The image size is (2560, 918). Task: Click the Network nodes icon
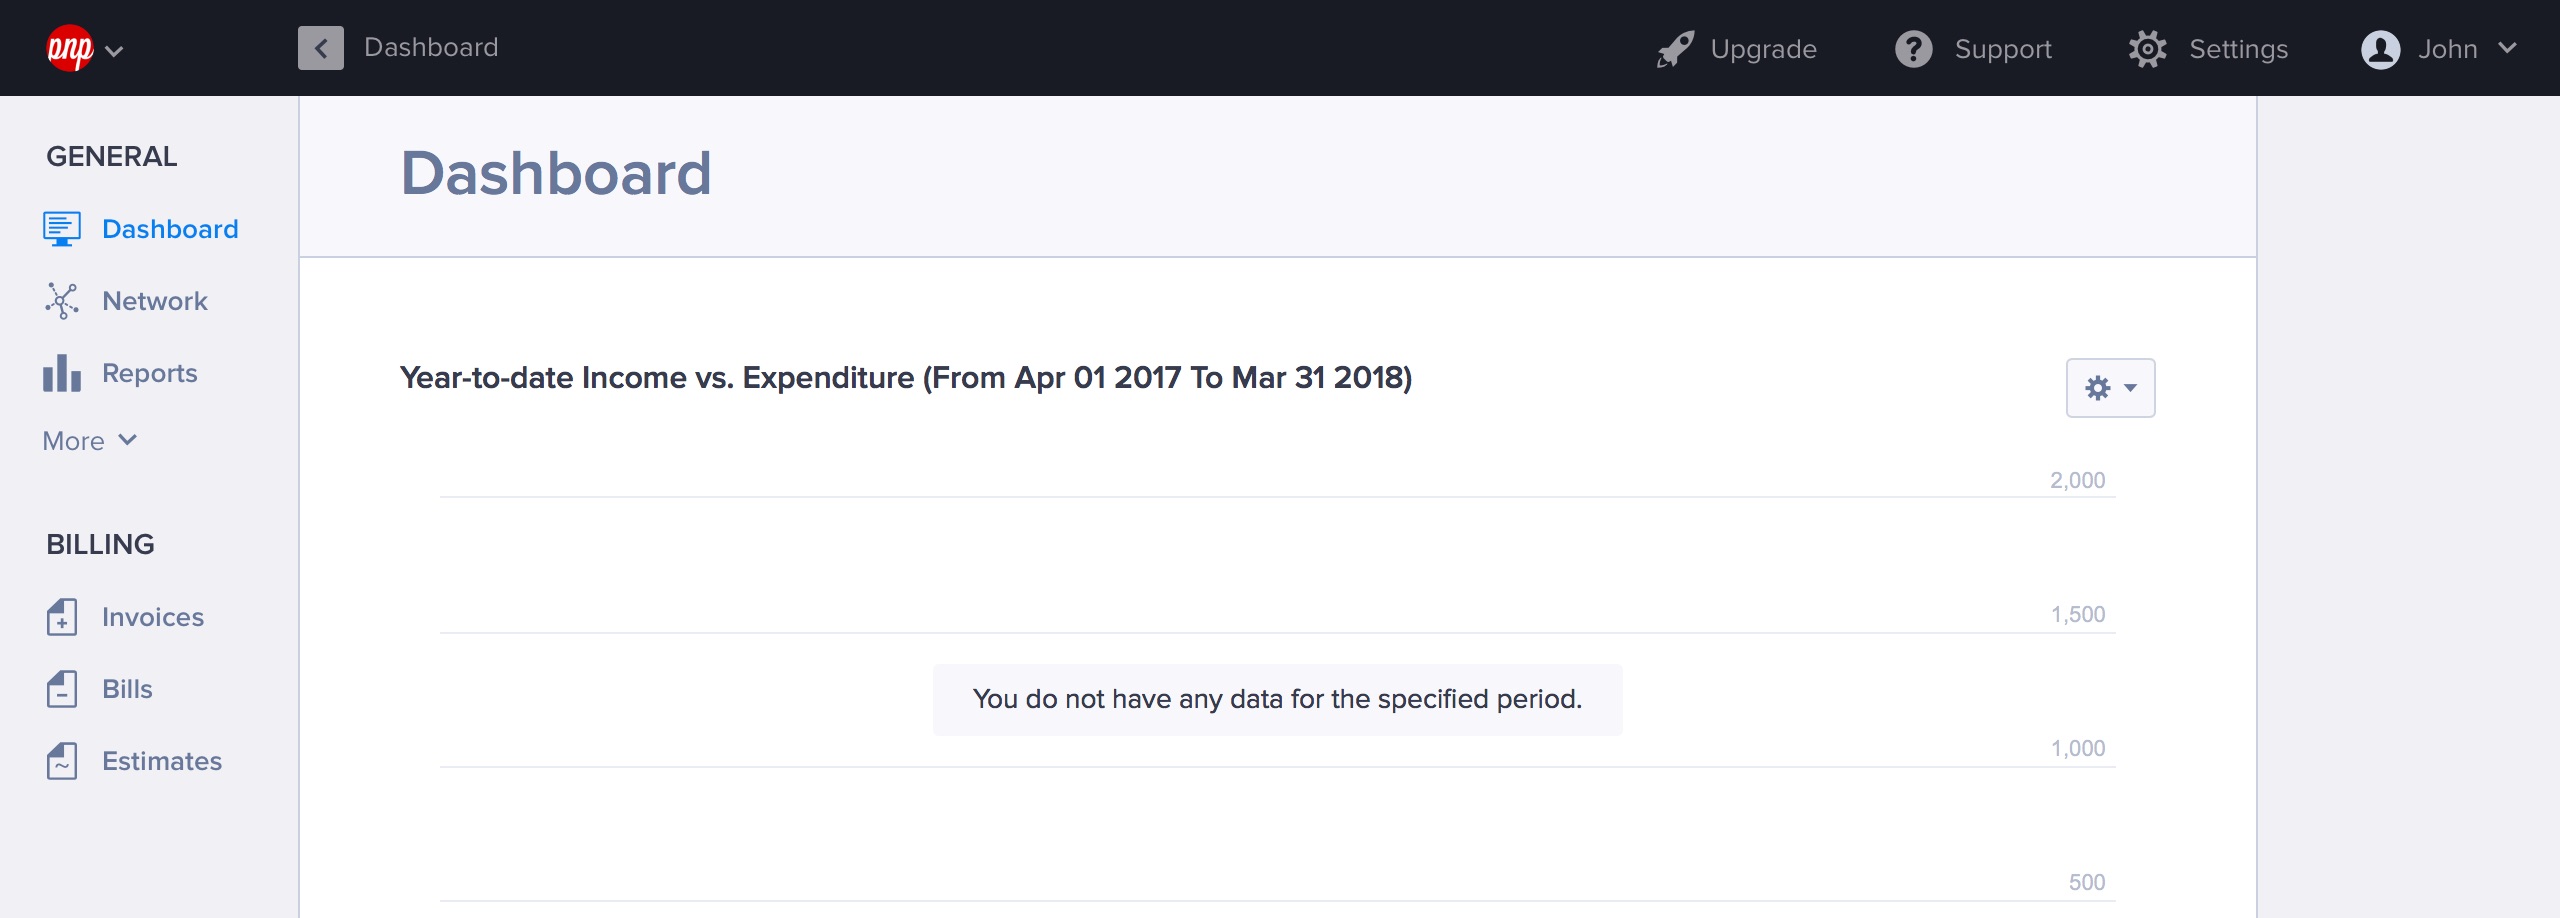coord(62,301)
